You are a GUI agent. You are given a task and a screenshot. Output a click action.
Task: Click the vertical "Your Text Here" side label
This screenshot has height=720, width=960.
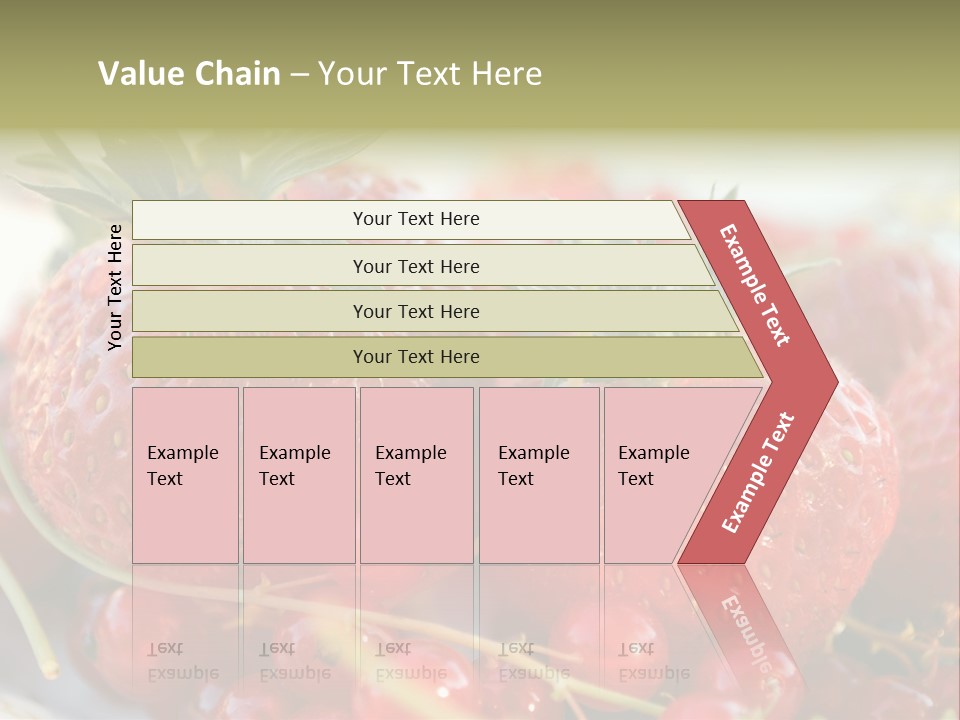pyautogui.click(x=116, y=287)
